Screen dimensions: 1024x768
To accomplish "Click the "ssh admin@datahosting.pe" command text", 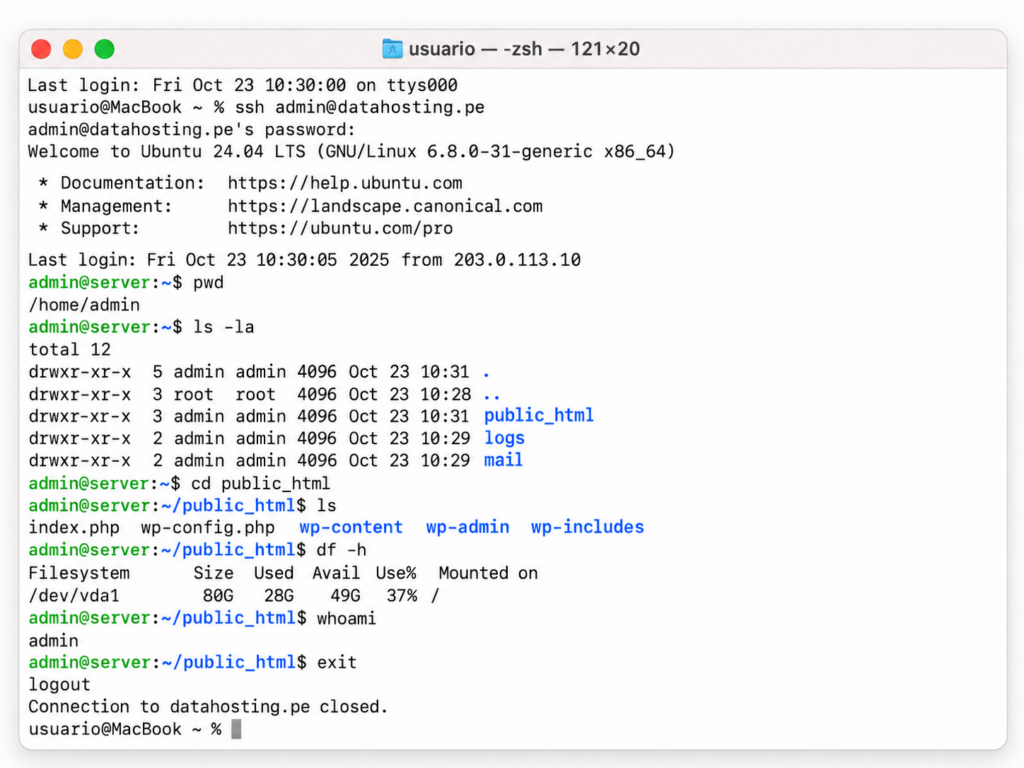I will [x=360, y=107].
